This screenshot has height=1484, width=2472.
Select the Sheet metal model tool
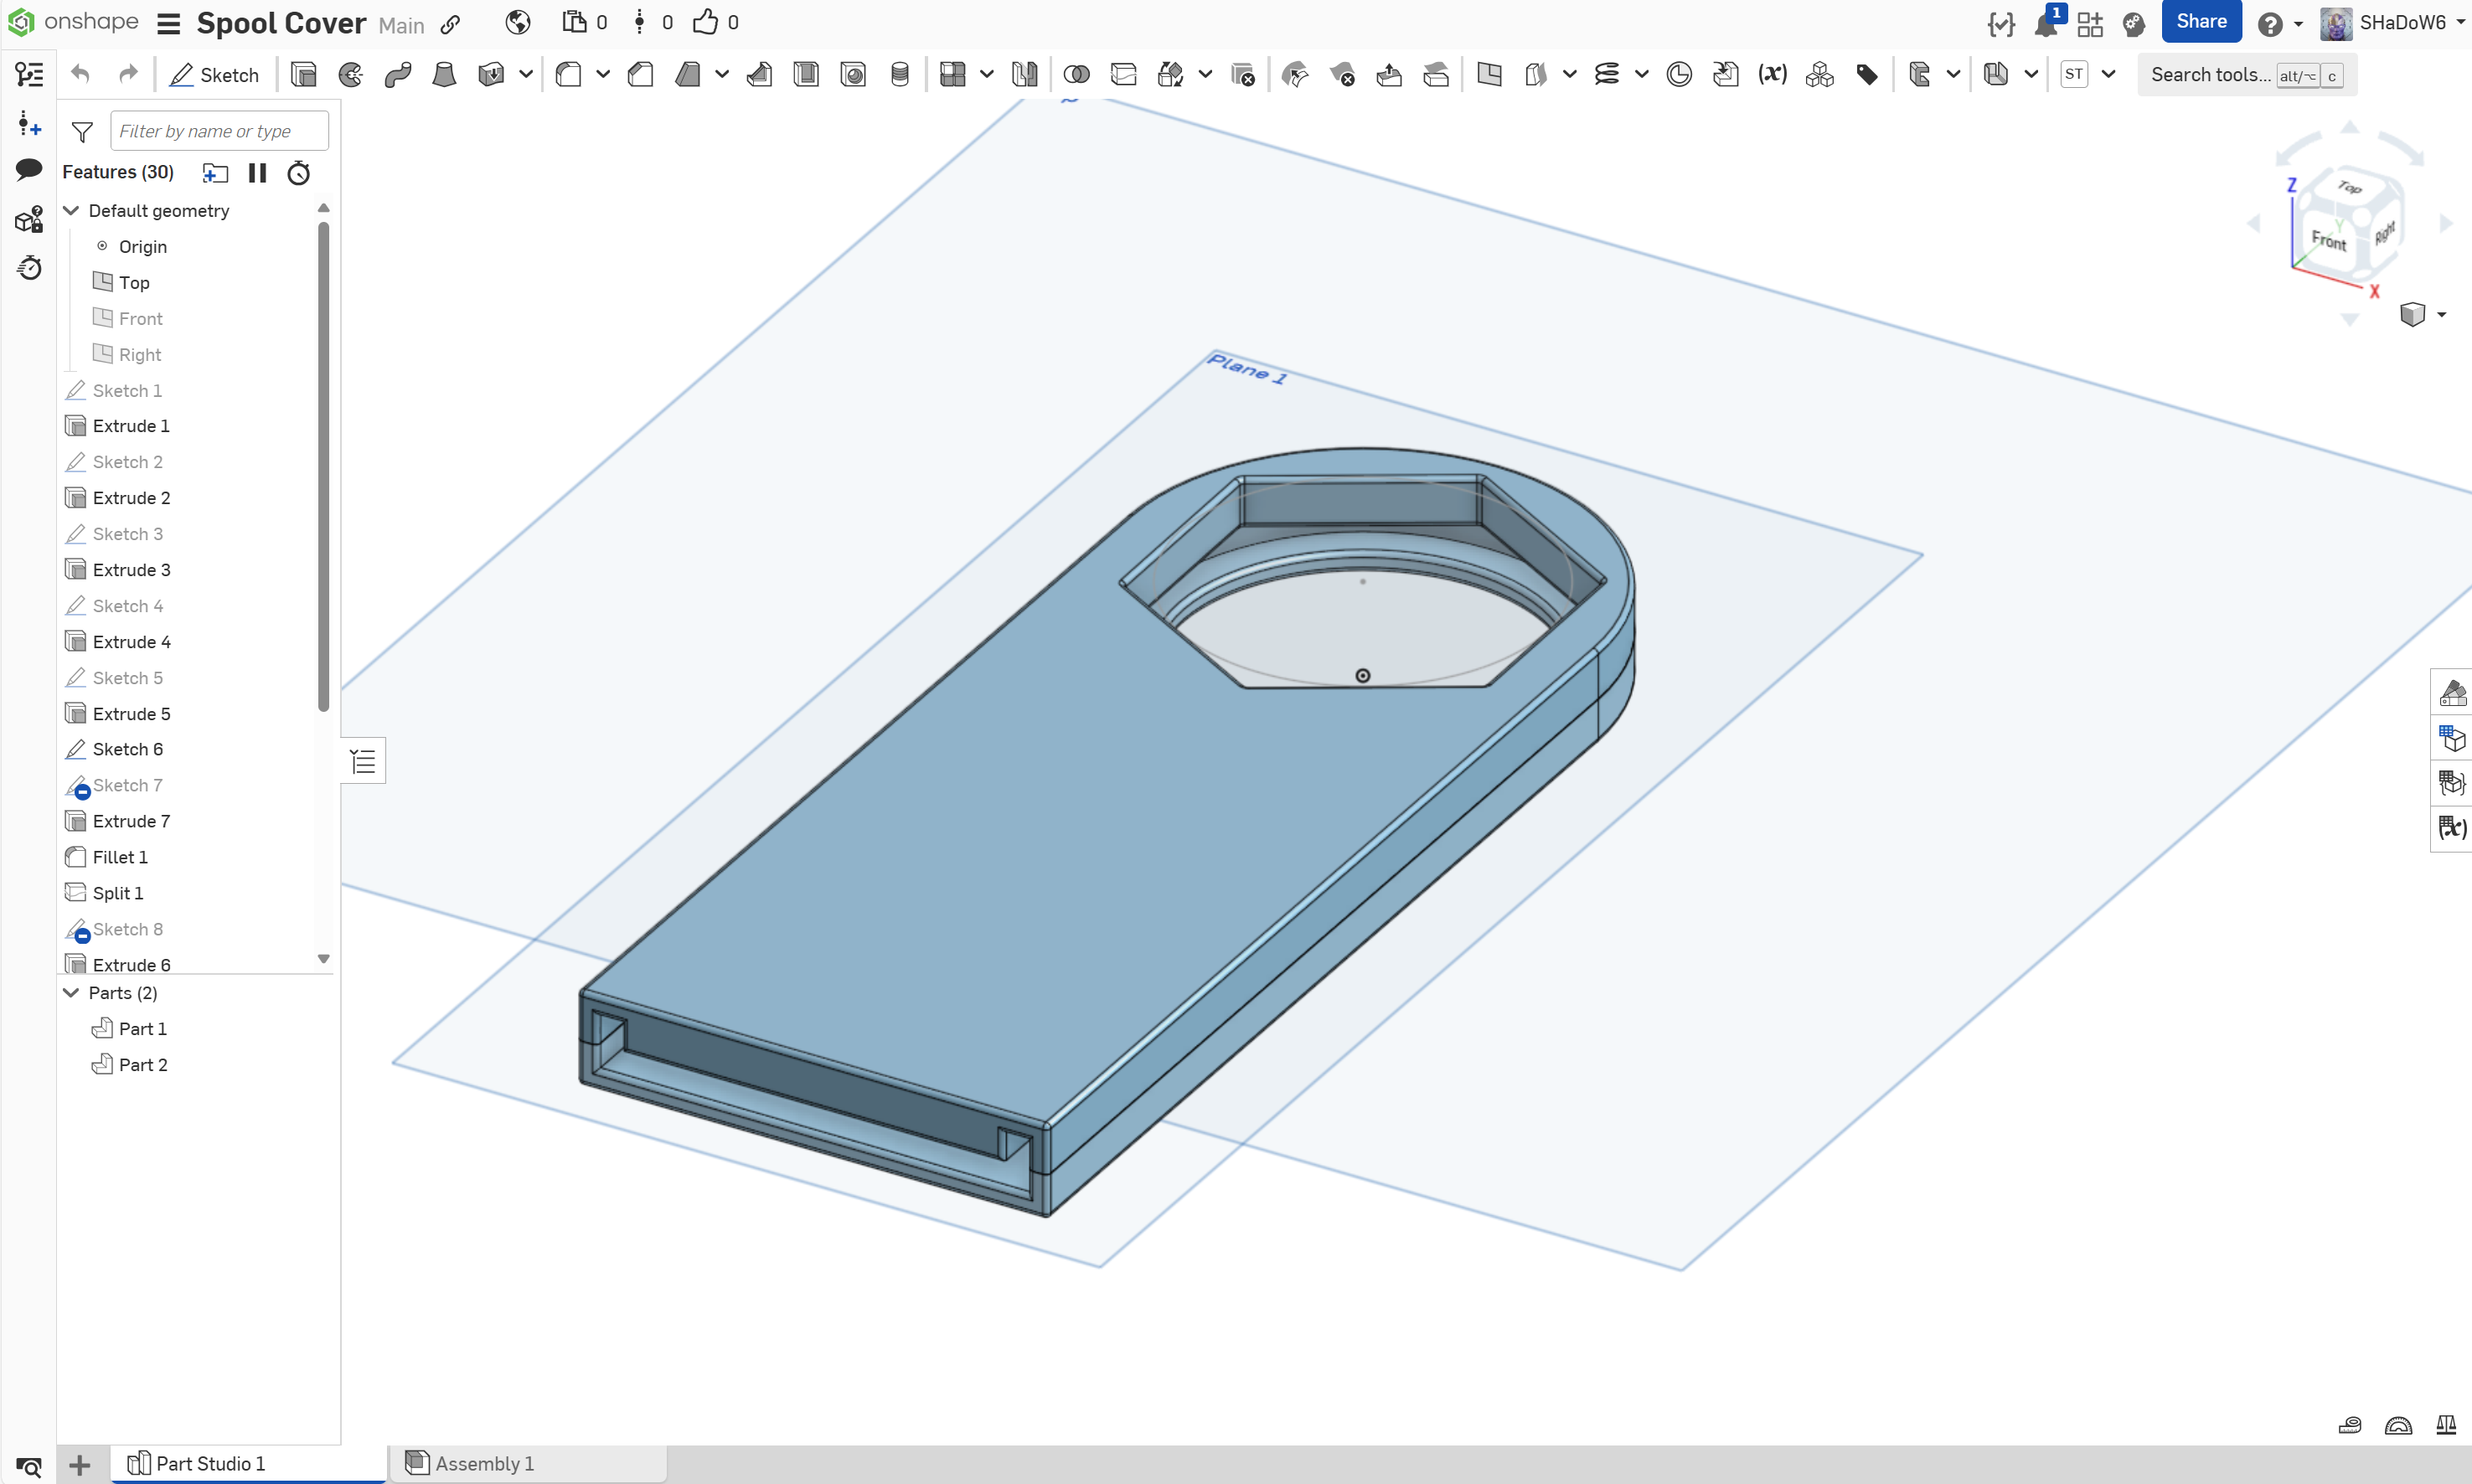[x=1920, y=75]
